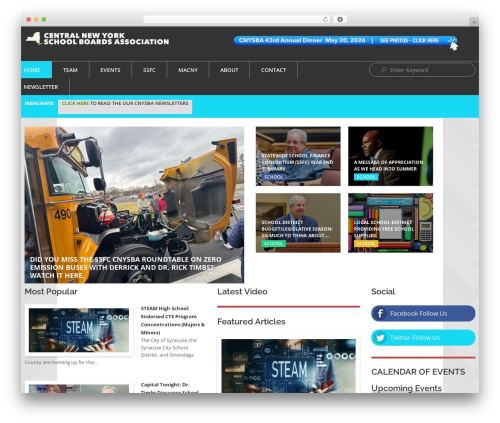Click the Most Popular heading

(x=51, y=292)
